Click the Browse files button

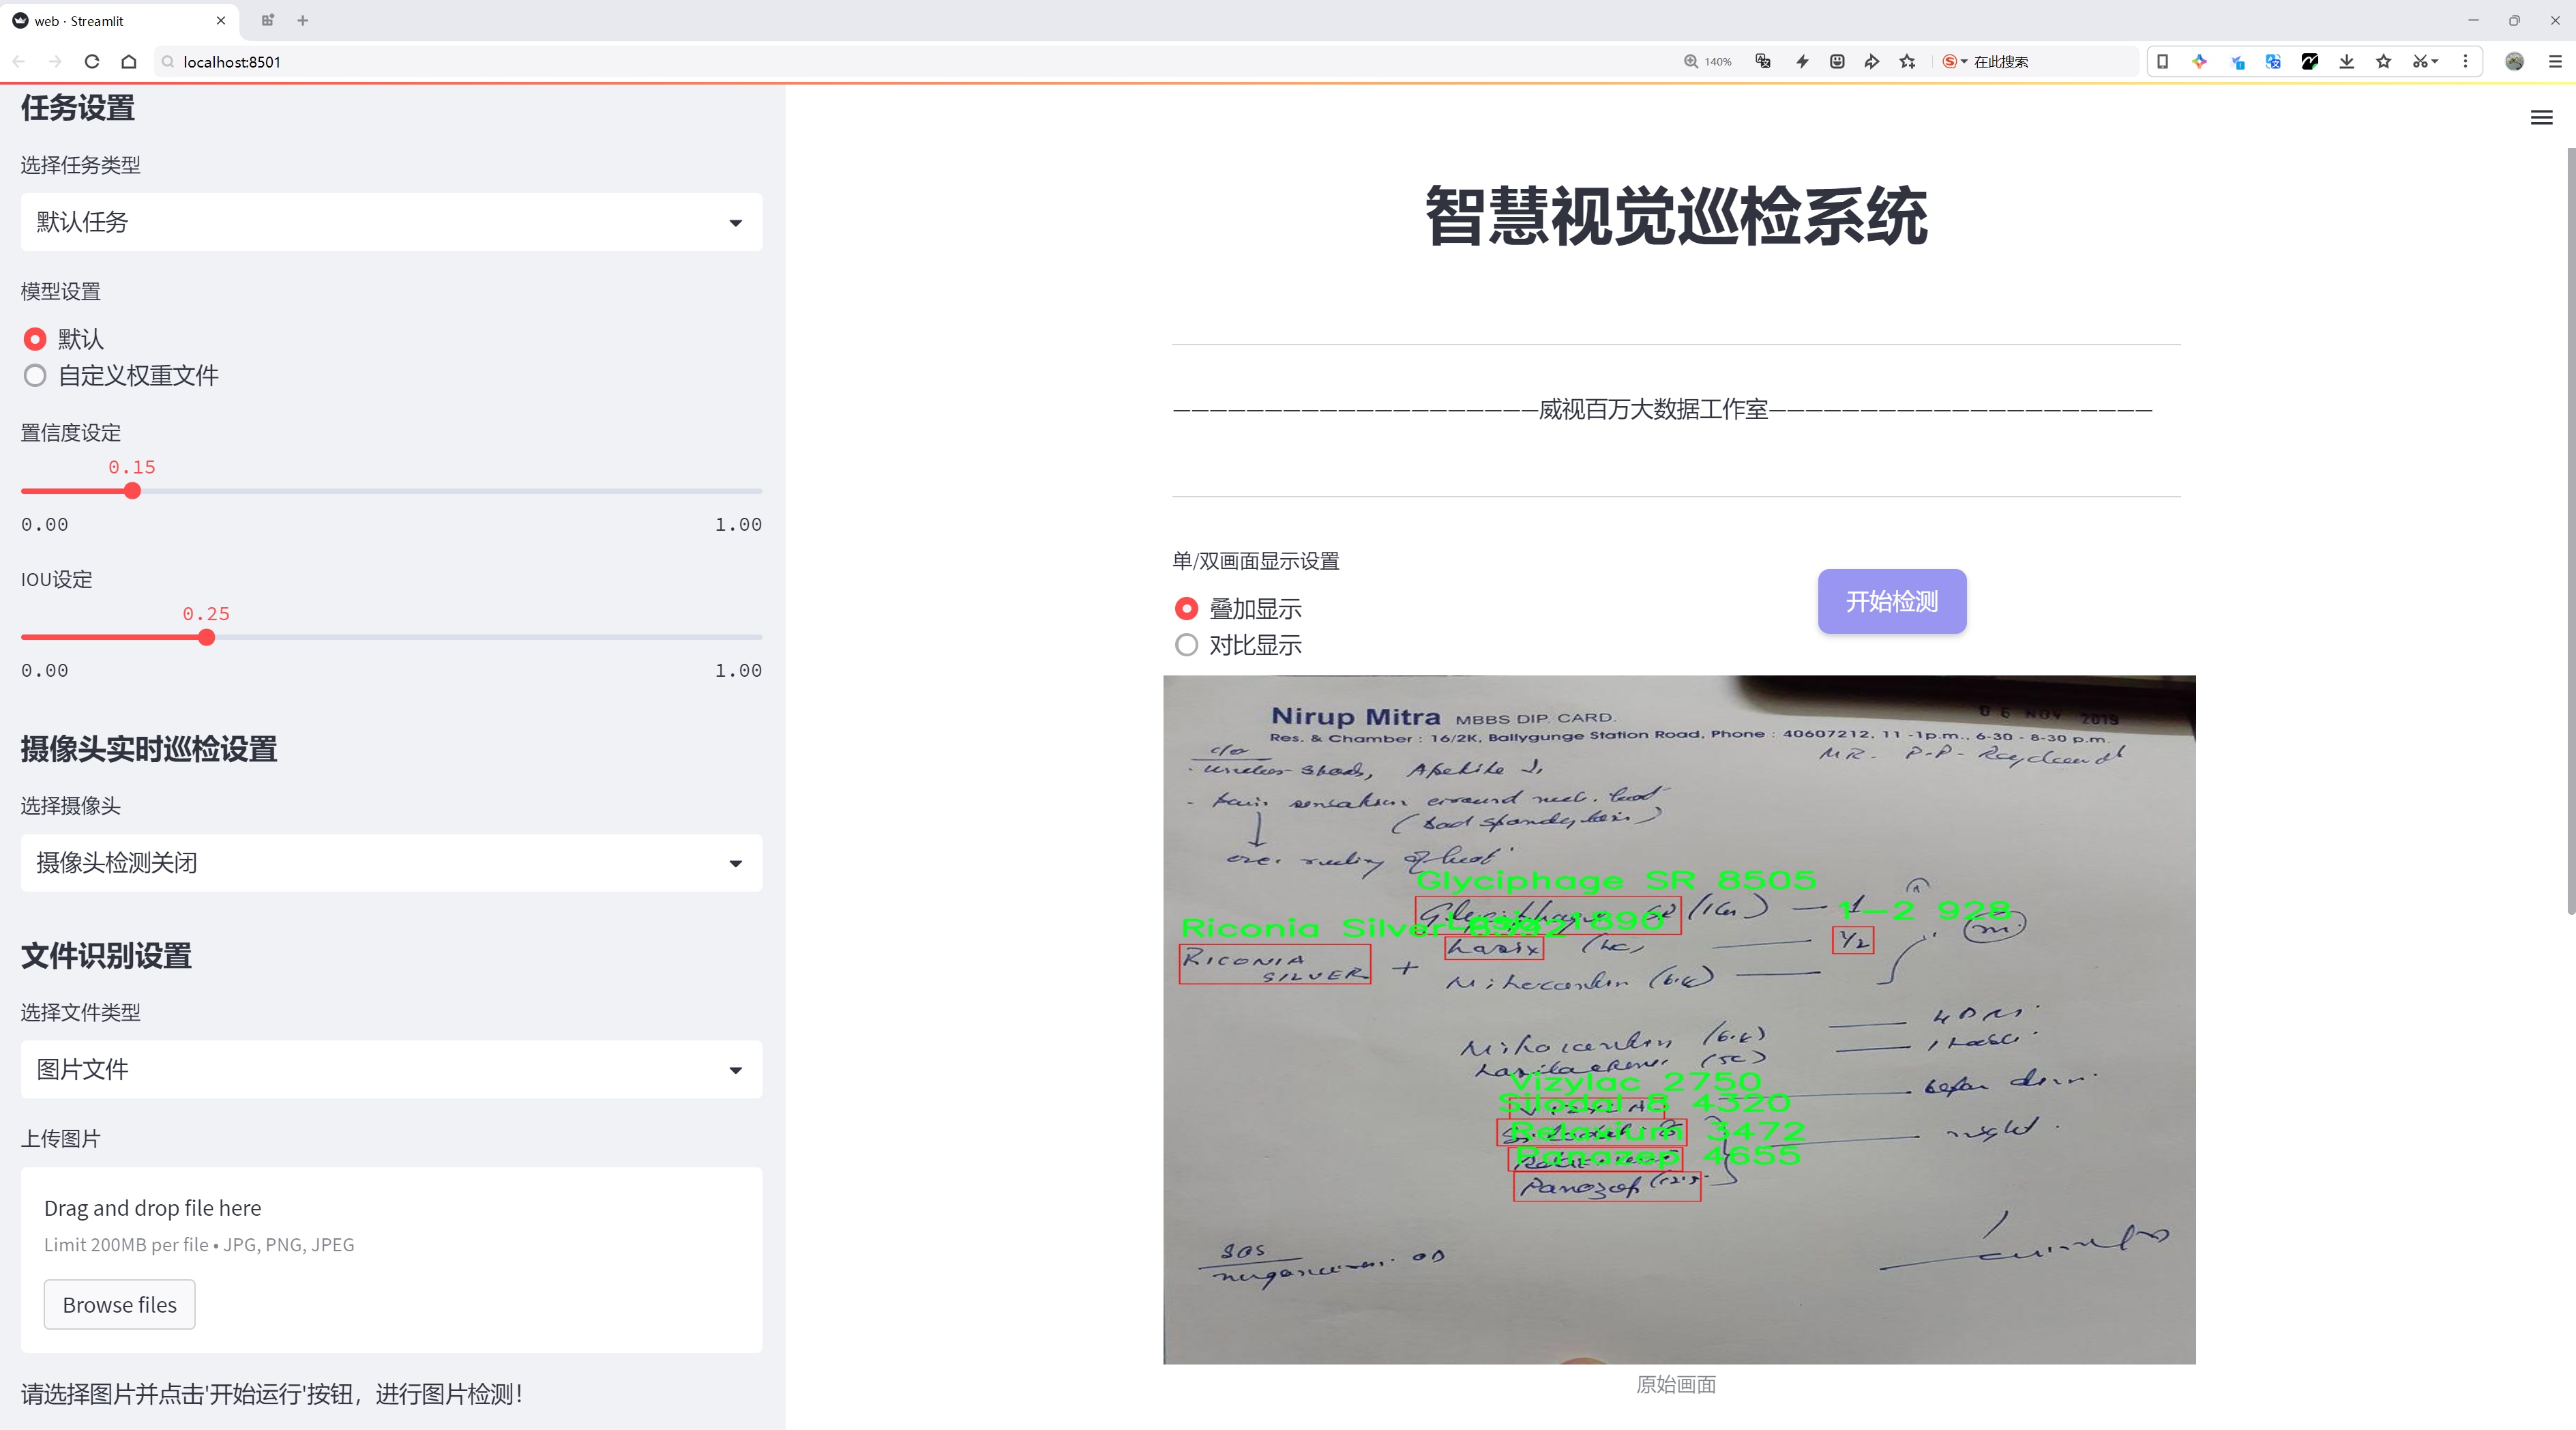[119, 1305]
